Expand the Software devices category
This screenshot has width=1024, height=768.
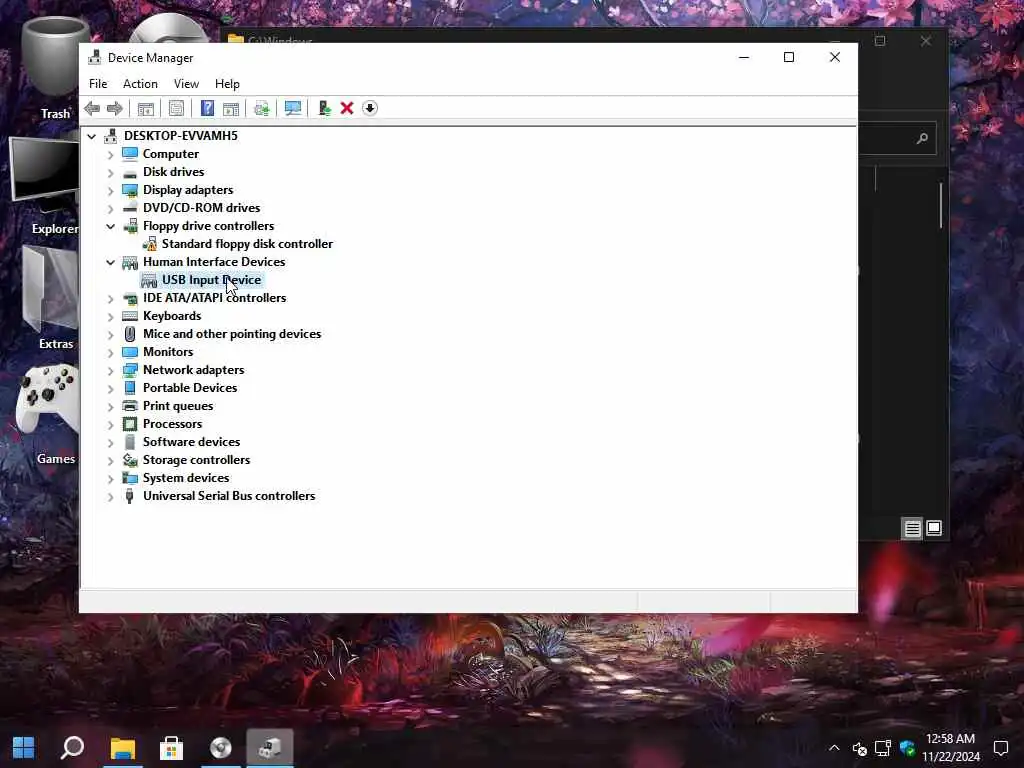pyautogui.click(x=110, y=443)
